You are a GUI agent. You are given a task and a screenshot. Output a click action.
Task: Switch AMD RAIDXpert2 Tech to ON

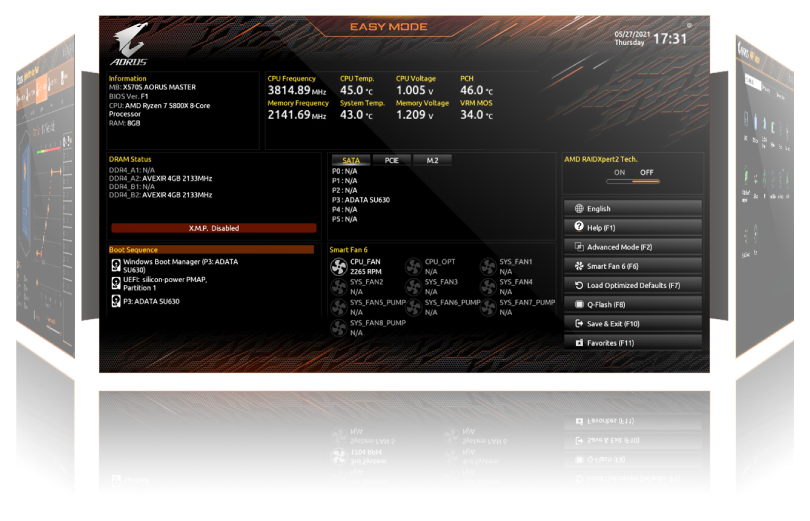click(x=619, y=172)
